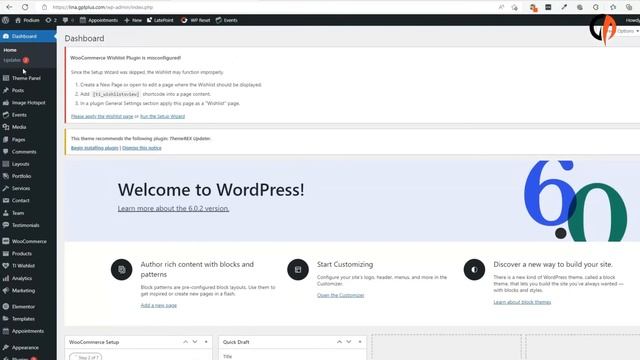Screen dimensions: 640x360
Task: Click the Image Hotspot sidebar icon
Action: point(6,102)
